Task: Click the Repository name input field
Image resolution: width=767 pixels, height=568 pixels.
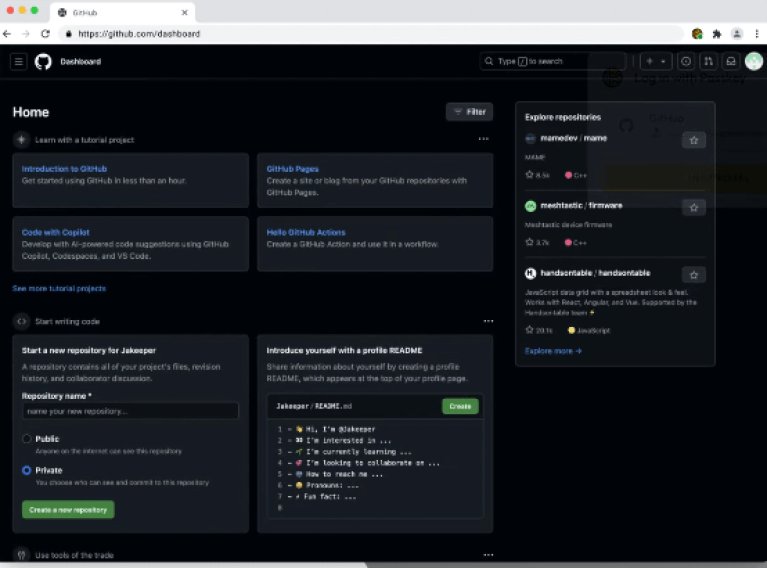Action: 130,411
